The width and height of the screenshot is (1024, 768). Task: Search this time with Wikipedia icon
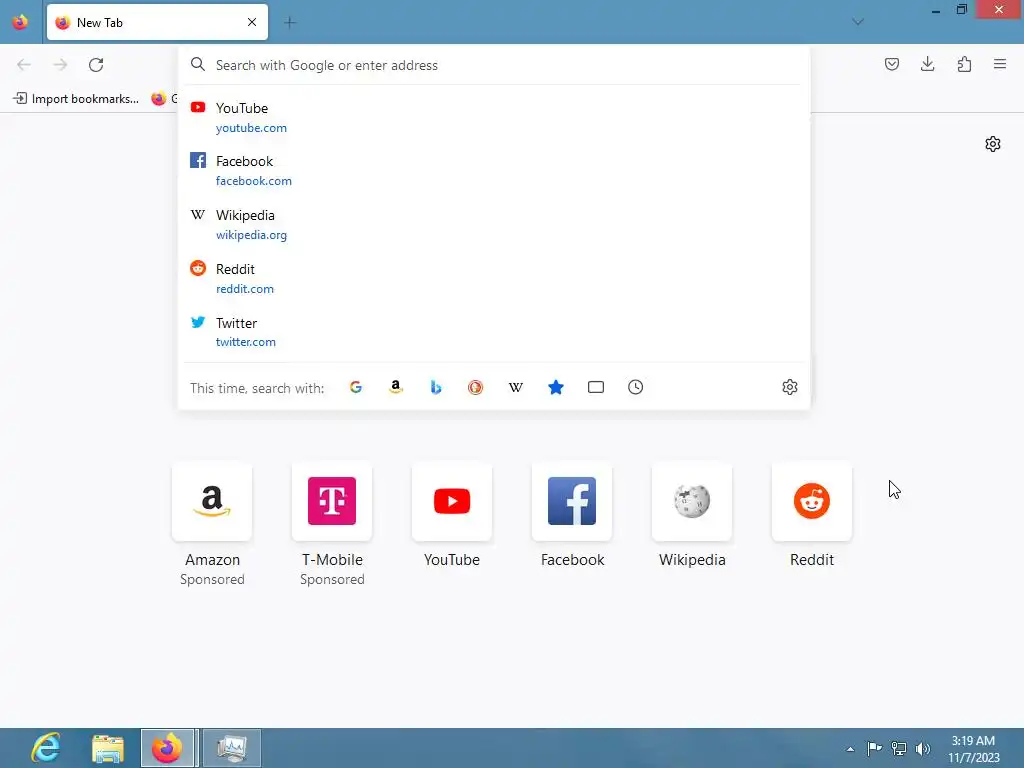pos(516,387)
